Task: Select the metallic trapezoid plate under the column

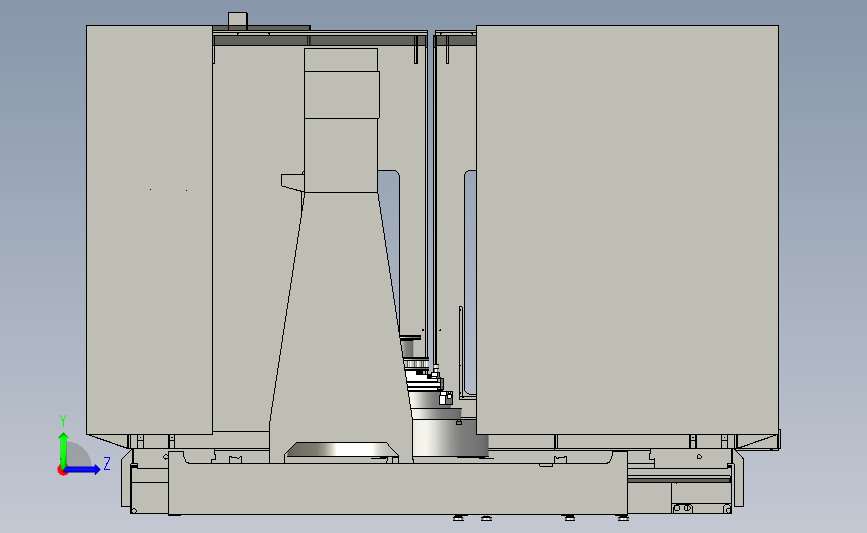Action: 341,450
